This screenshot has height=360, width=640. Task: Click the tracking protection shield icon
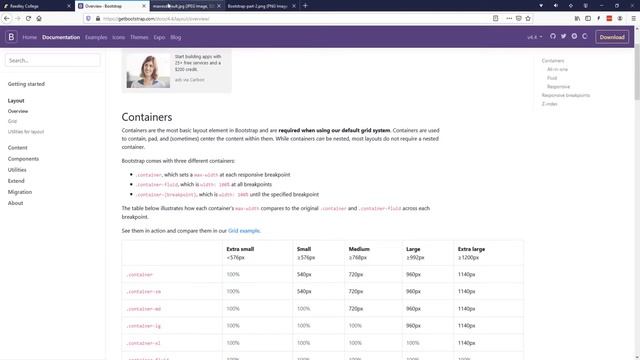click(x=88, y=18)
